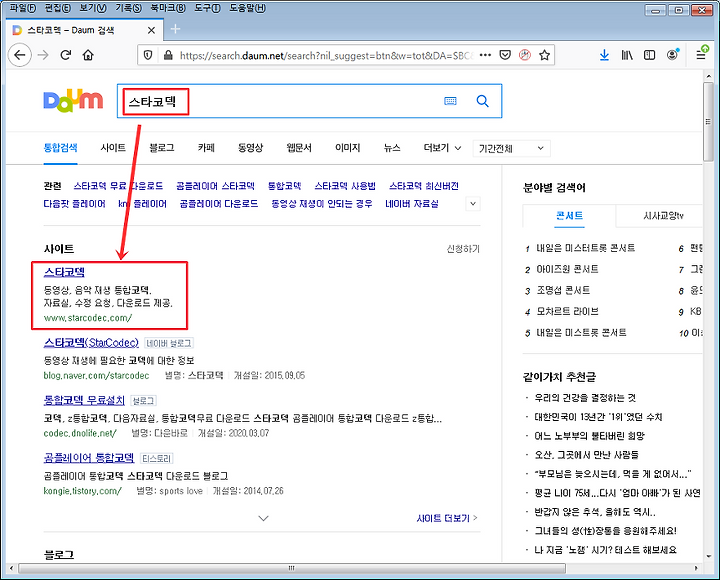This screenshot has height=580, width=720.
Task: Open the 도구(T) menu
Action: click(207, 8)
